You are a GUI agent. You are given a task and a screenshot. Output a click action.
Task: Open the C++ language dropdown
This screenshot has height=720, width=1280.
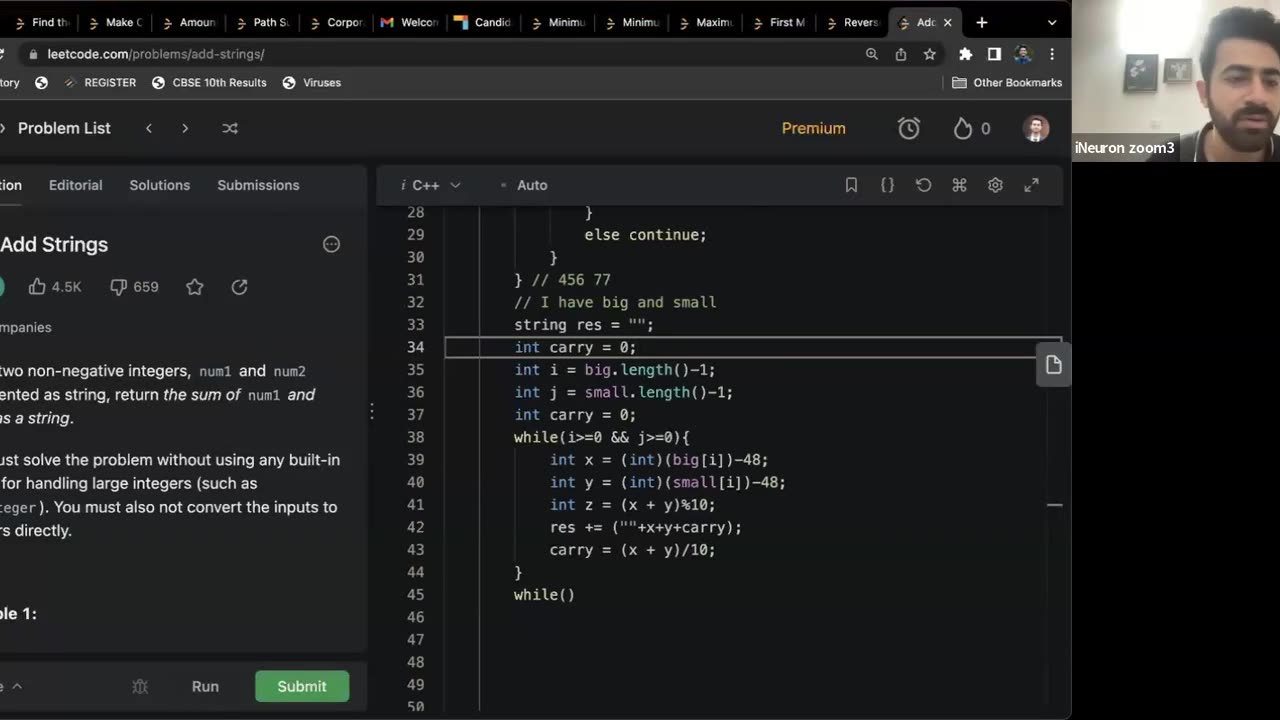431,185
